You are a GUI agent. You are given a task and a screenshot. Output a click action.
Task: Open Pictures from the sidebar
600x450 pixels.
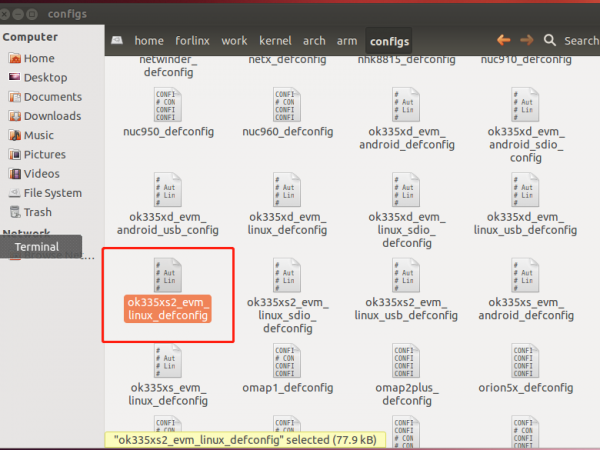pos(45,154)
